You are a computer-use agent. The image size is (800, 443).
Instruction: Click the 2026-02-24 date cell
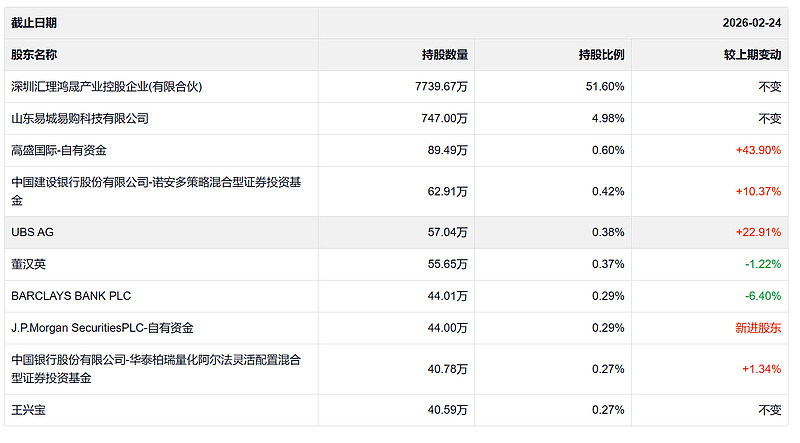(751, 23)
